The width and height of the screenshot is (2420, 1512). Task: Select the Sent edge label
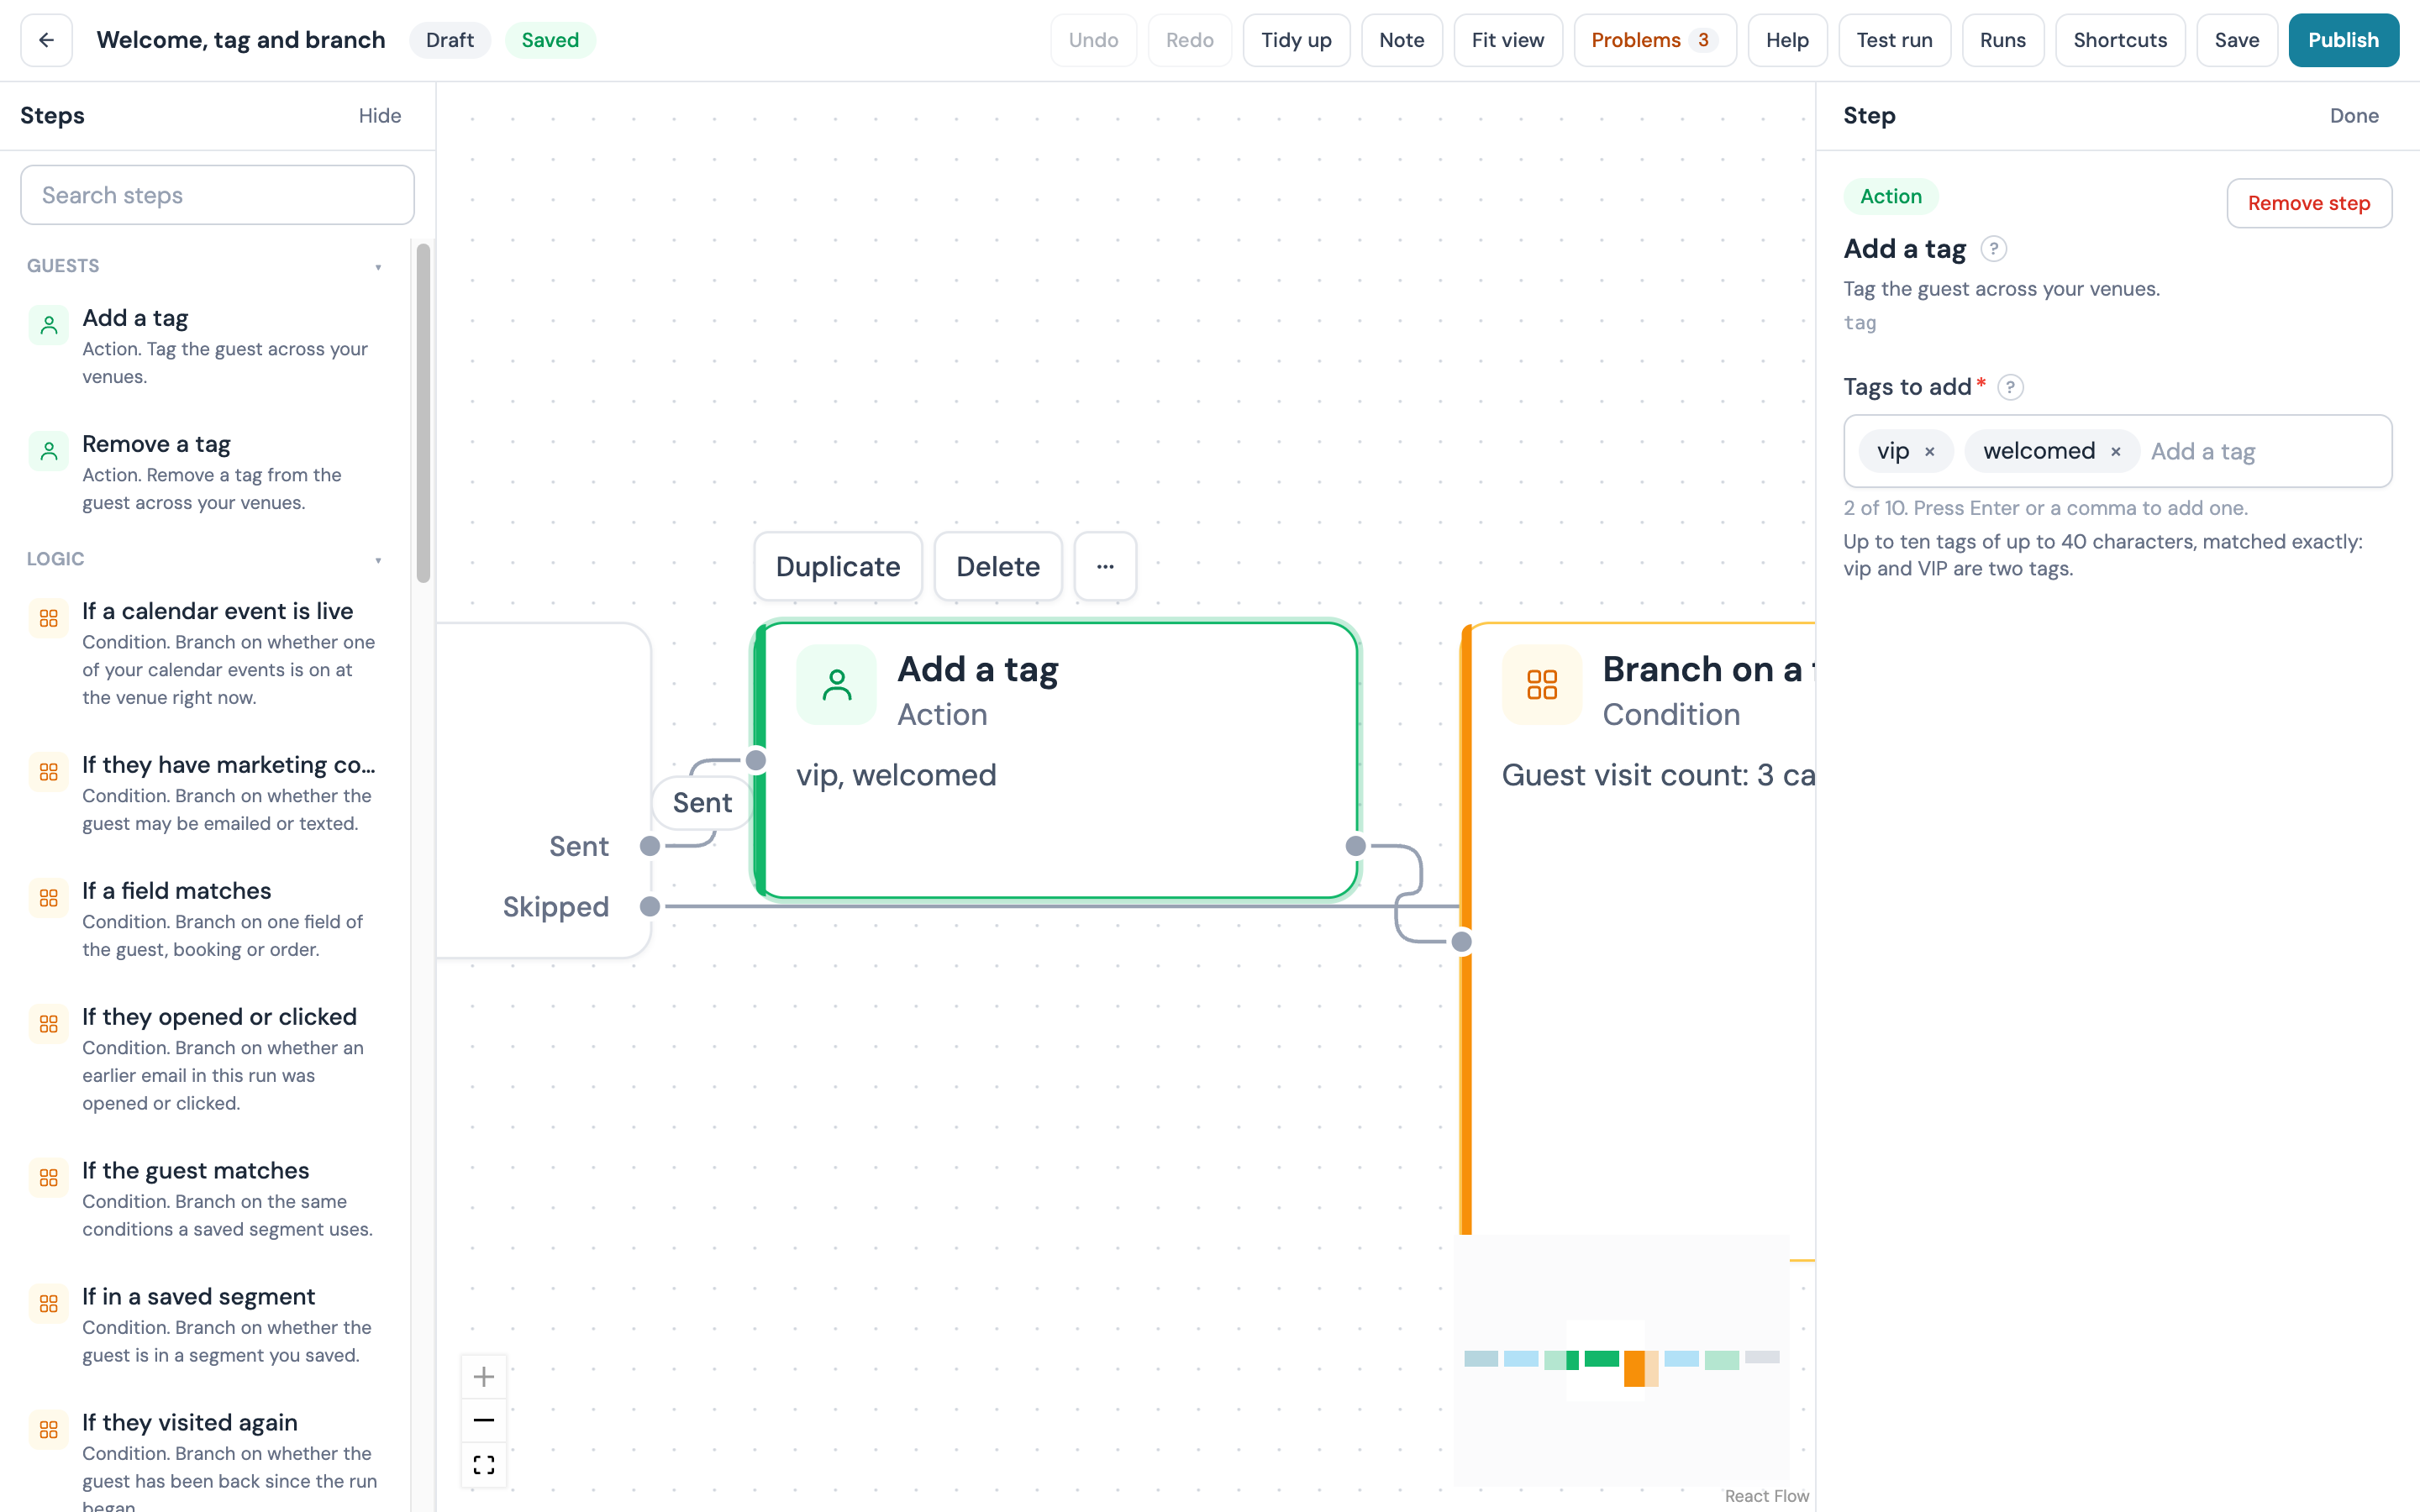pyautogui.click(x=702, y=803)
